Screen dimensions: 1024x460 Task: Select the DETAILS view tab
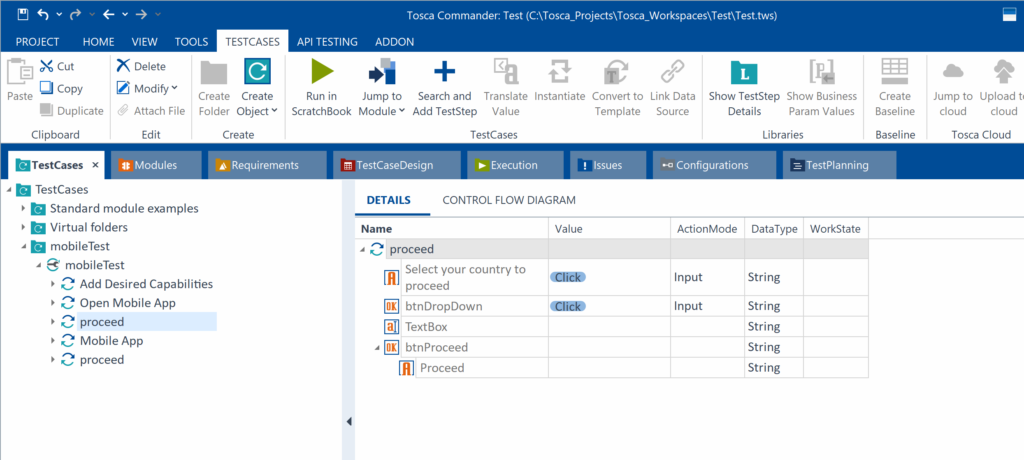[x=389, y=200]
